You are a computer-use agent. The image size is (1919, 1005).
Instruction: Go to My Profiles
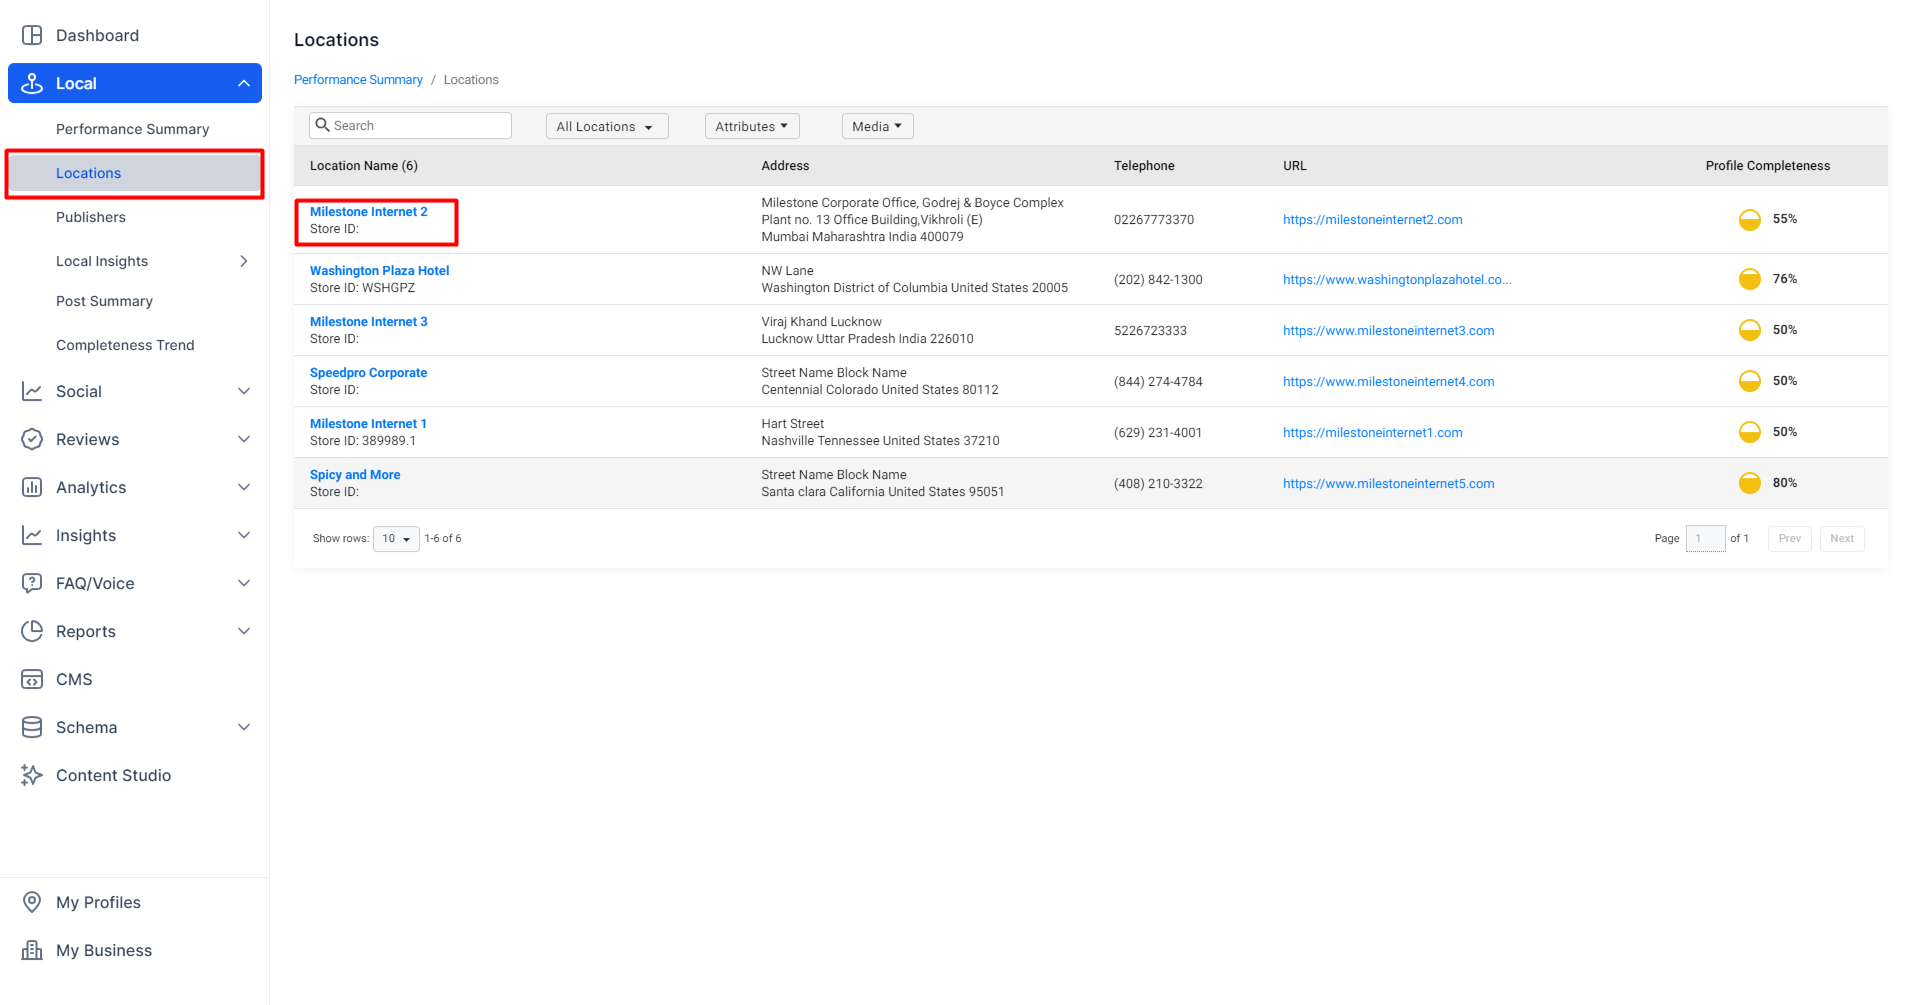point(98,902)
